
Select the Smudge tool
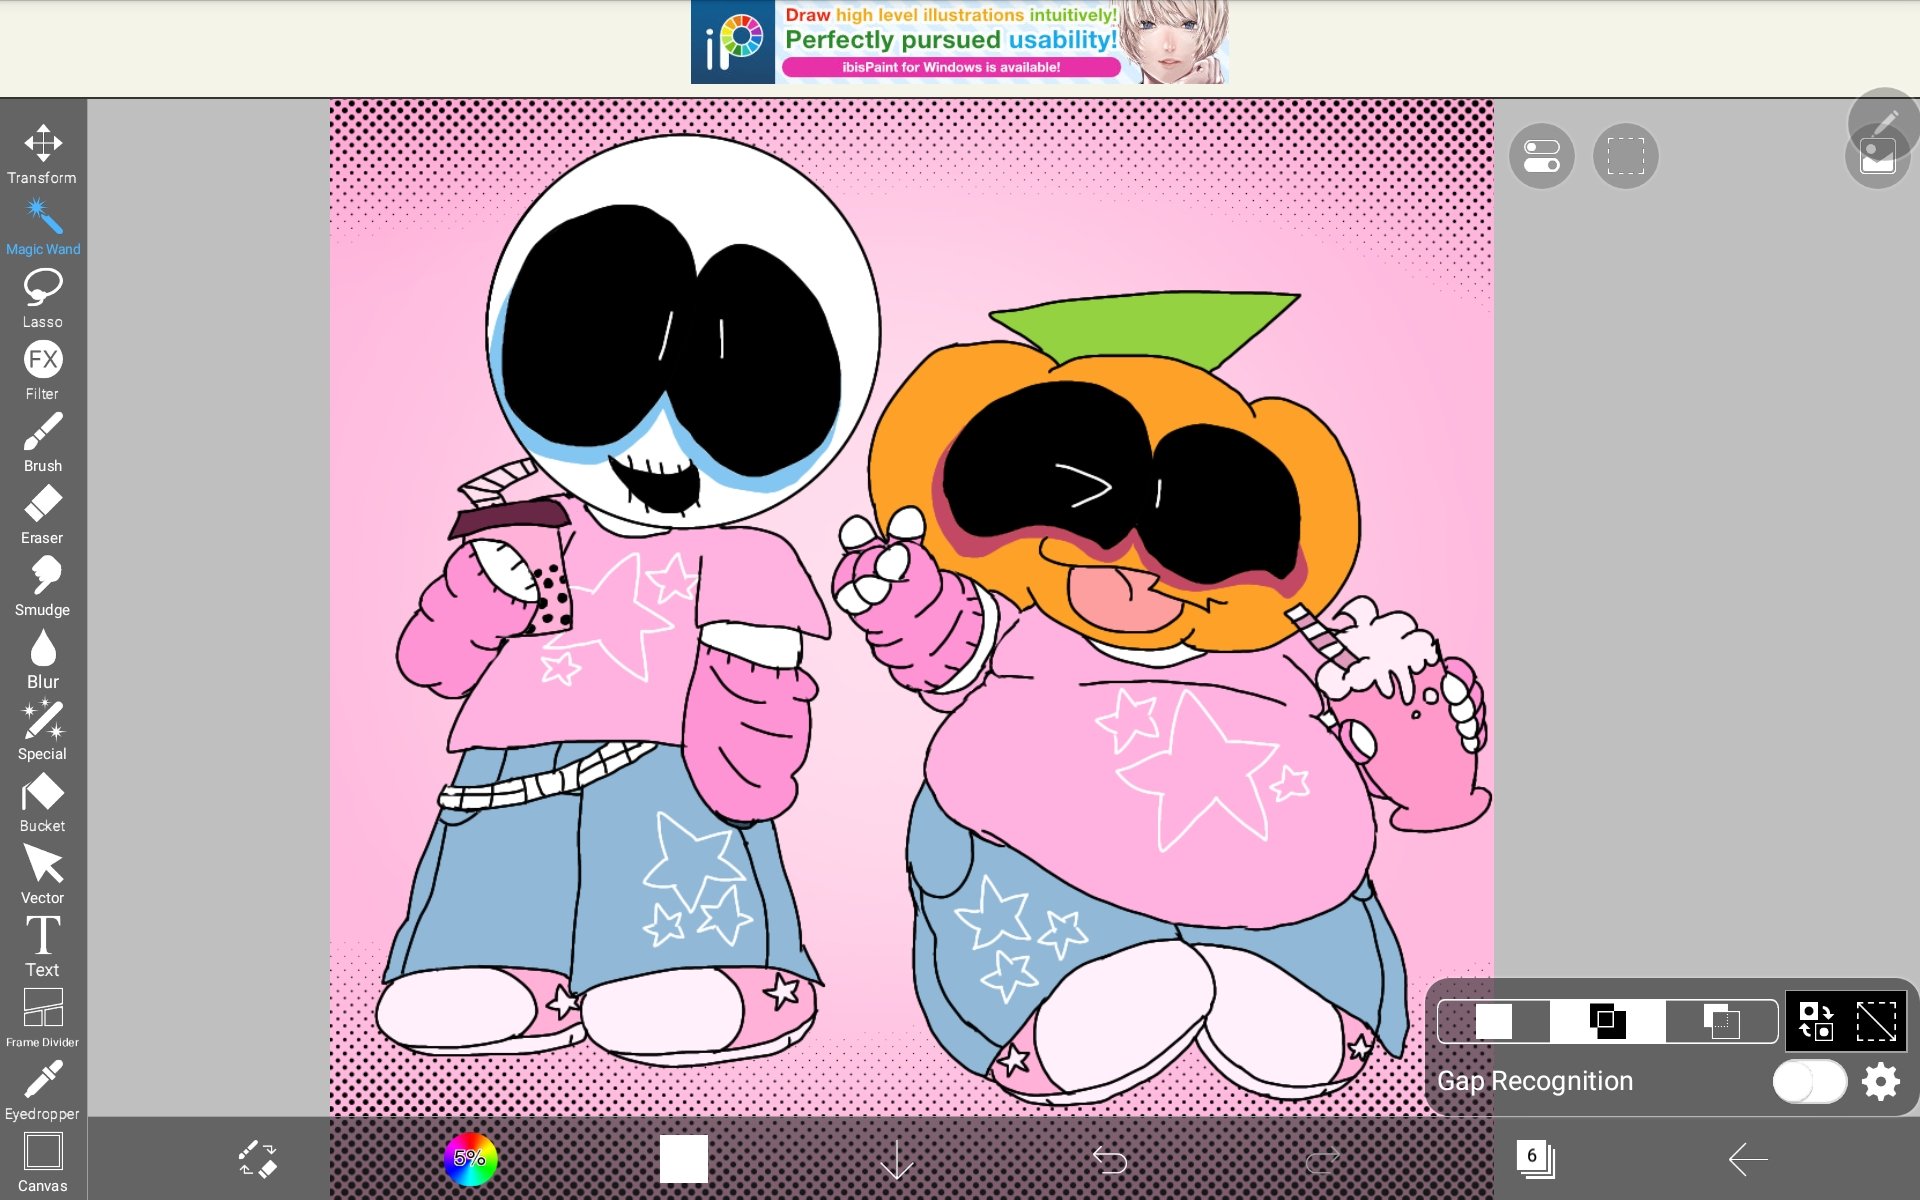(42, 586)
